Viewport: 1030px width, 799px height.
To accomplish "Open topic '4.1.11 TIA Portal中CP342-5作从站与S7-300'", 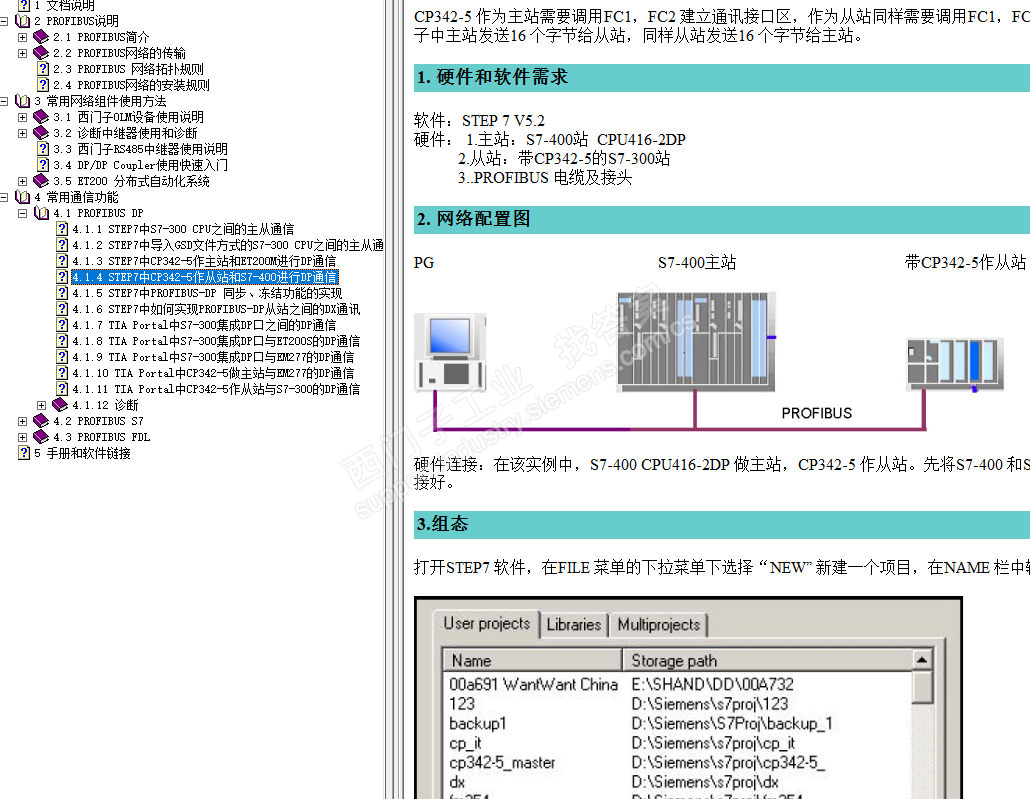I will tap(216, 390).
